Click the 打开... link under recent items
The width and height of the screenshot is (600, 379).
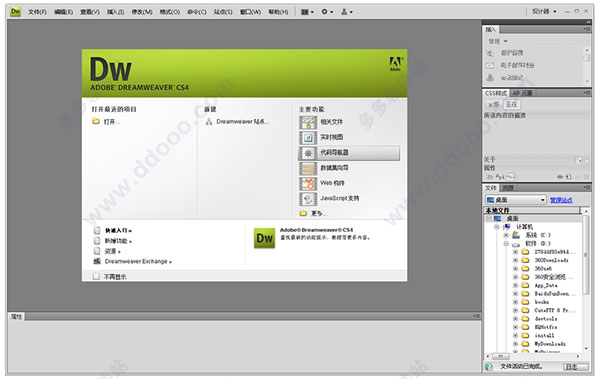[112, 122]
